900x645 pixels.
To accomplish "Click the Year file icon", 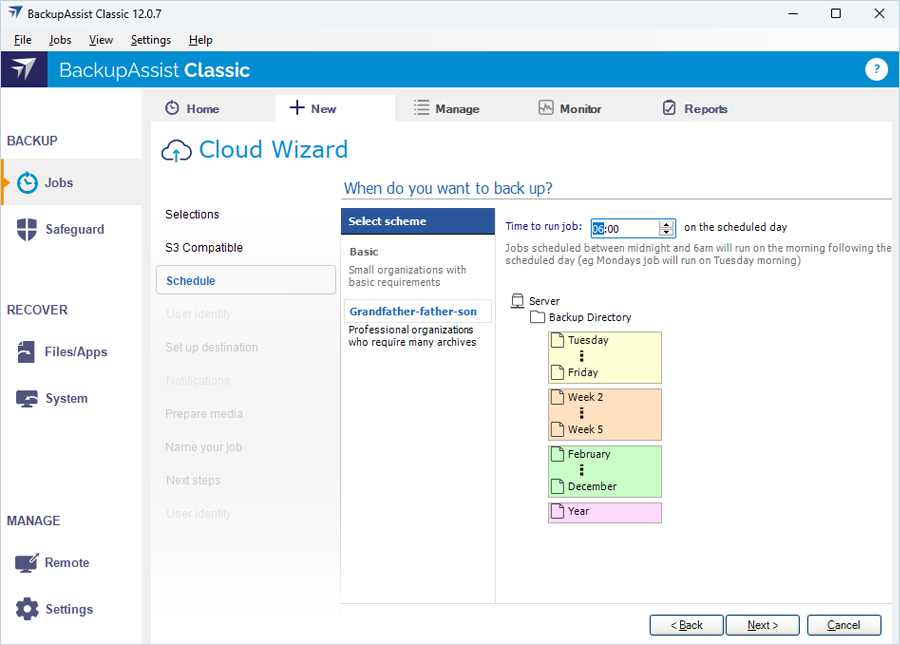I will pyautogui.click(x=557, y=511).
